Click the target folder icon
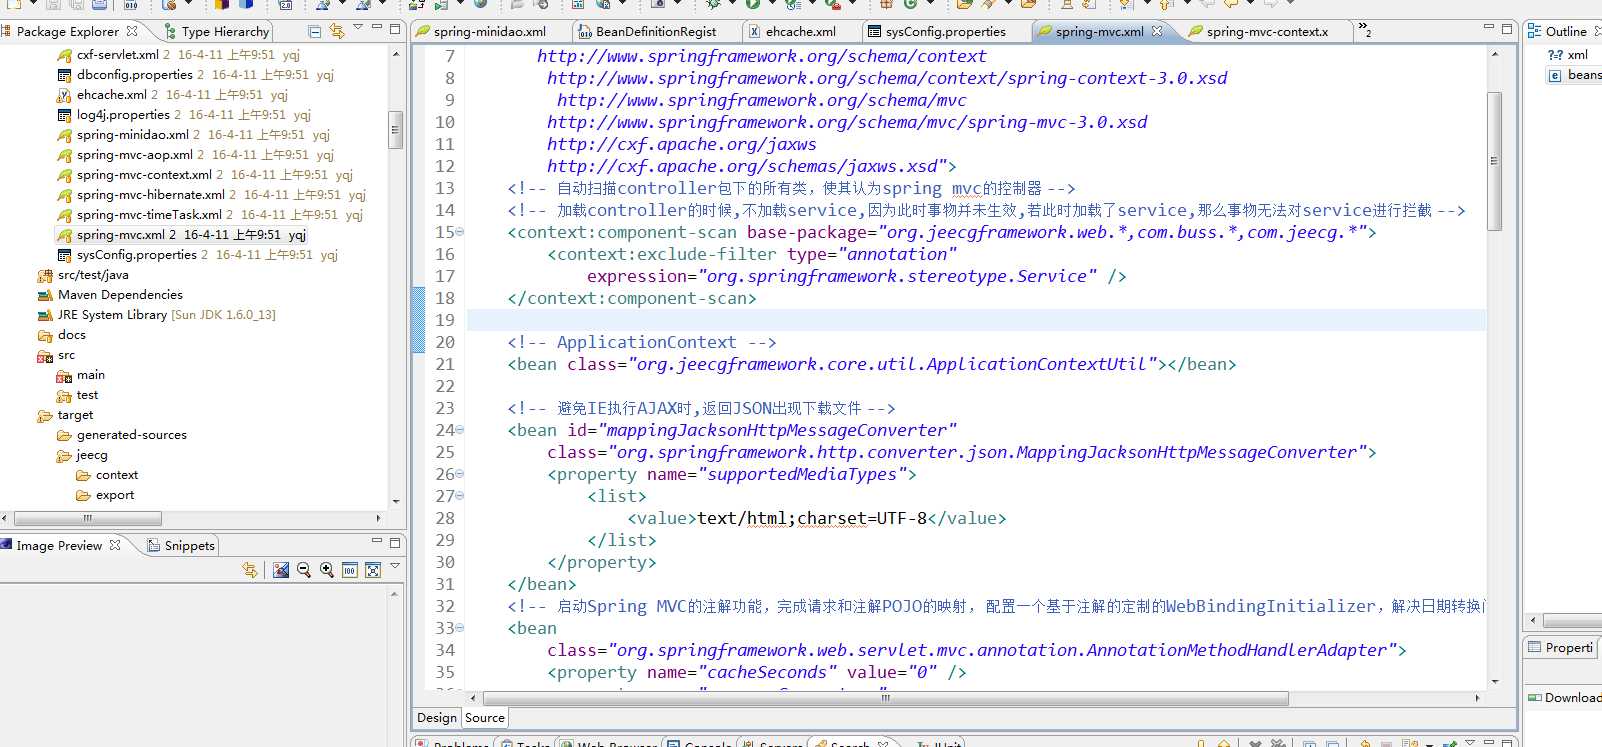The width and height of the screenshot is (1602, 747). point(45,415)
